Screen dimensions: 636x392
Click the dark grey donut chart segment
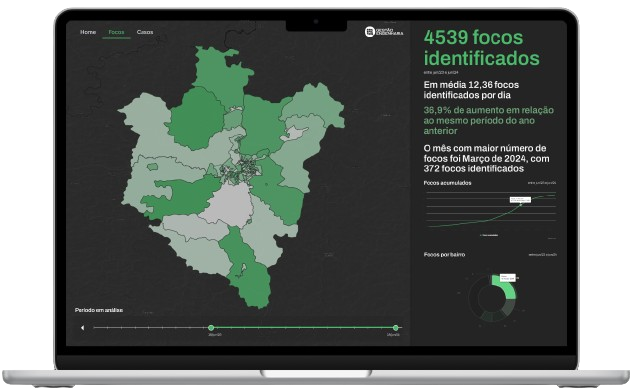pyautogui.click(x=509, y=307)
